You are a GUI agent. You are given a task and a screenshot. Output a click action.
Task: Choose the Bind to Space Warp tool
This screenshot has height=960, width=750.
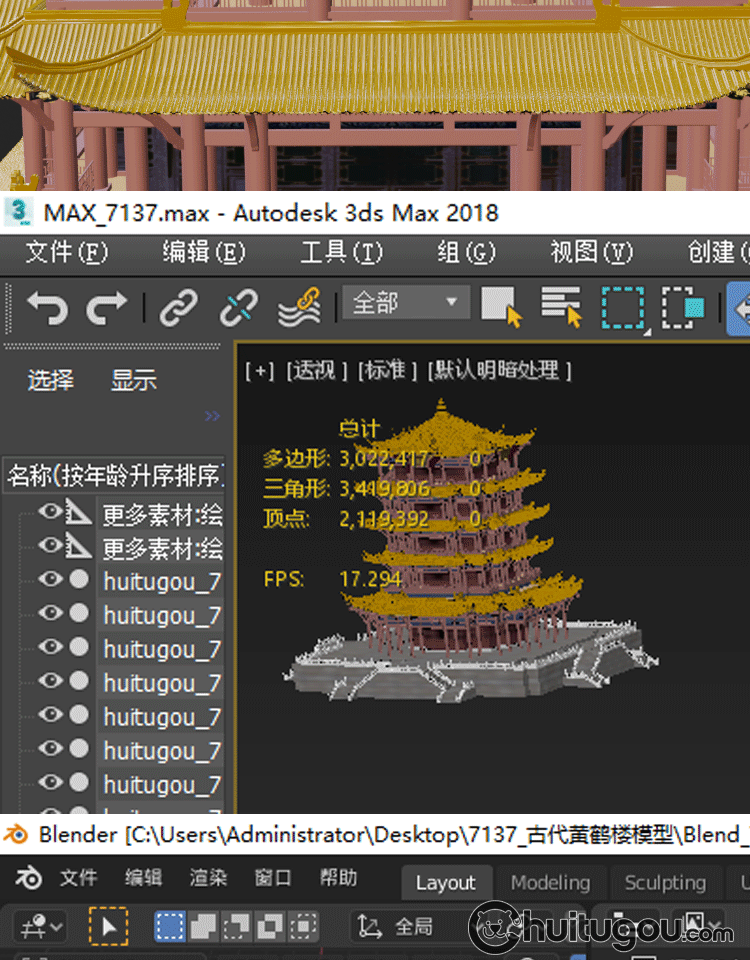(x=299, y=307)
